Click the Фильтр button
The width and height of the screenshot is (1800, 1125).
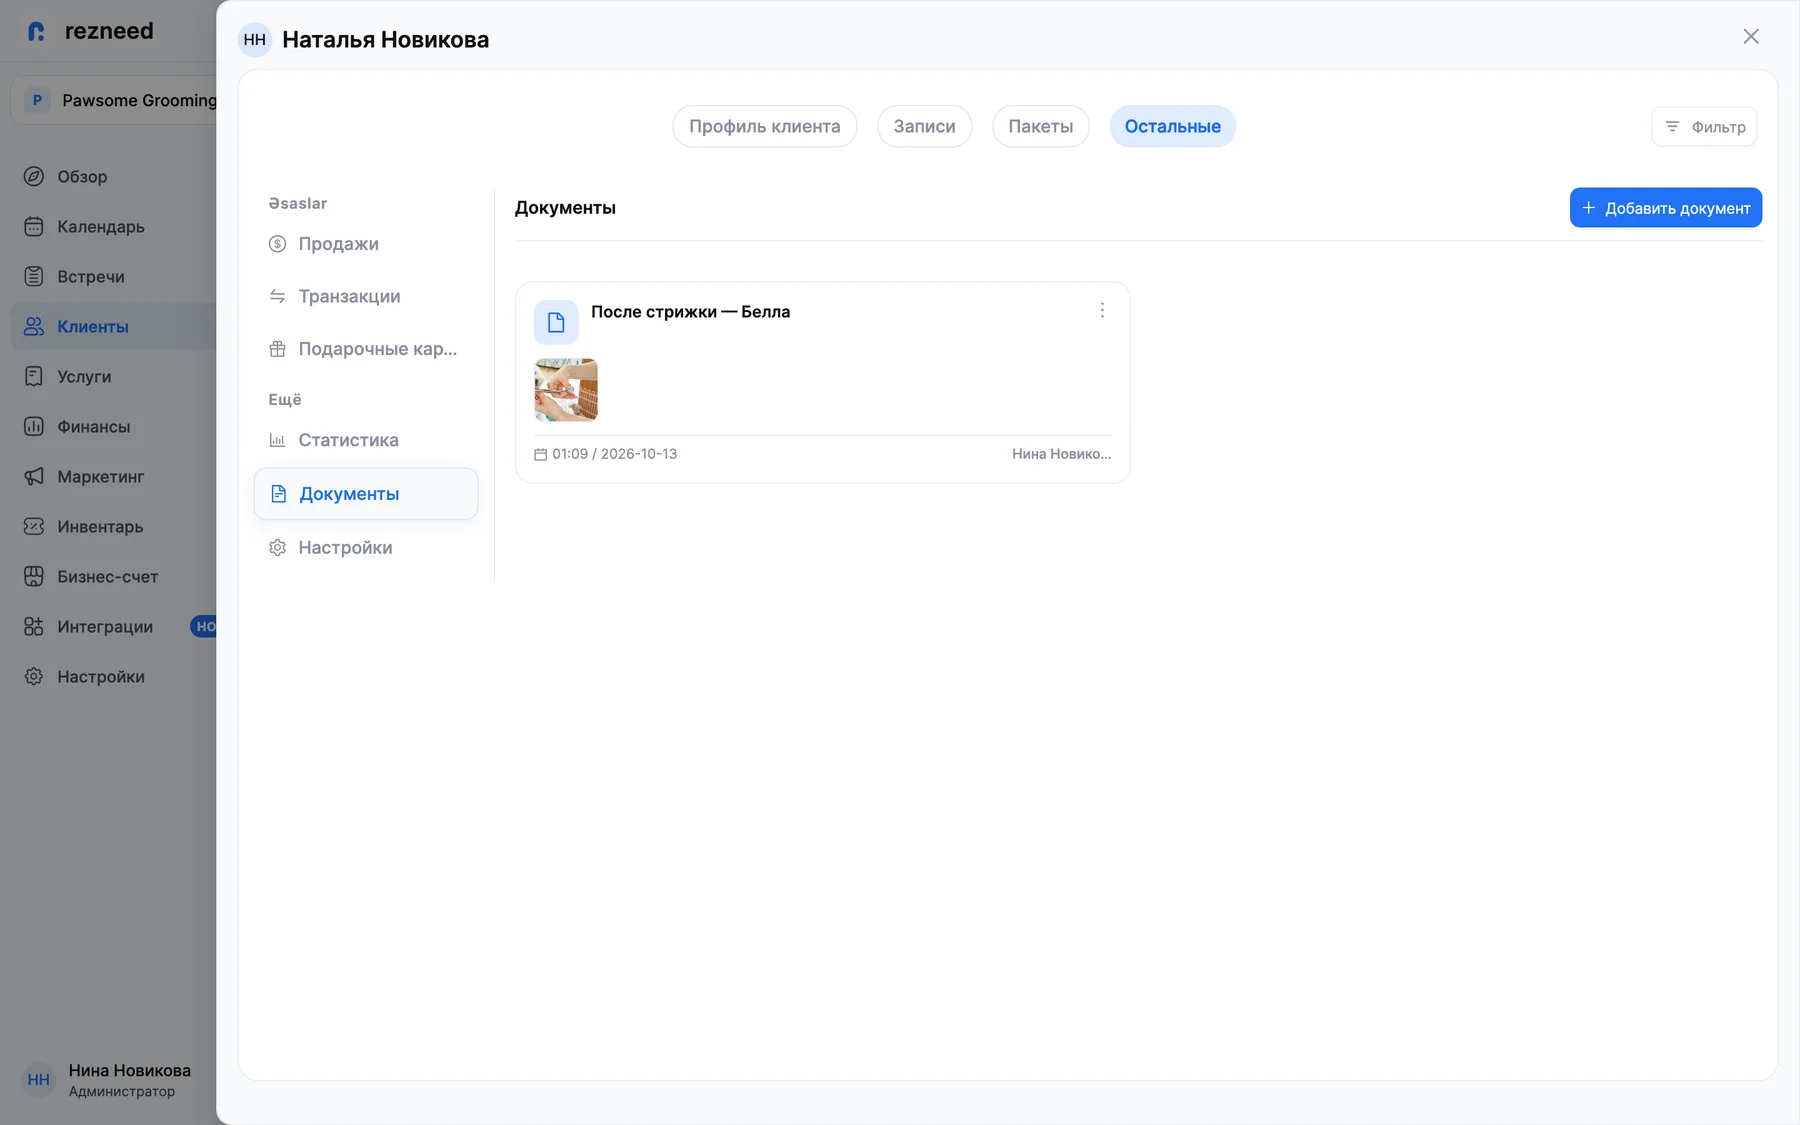pos(1704,127)
